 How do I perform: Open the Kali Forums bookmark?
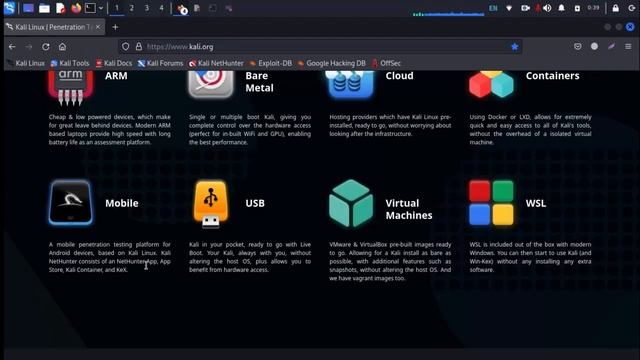pos(160,63)
